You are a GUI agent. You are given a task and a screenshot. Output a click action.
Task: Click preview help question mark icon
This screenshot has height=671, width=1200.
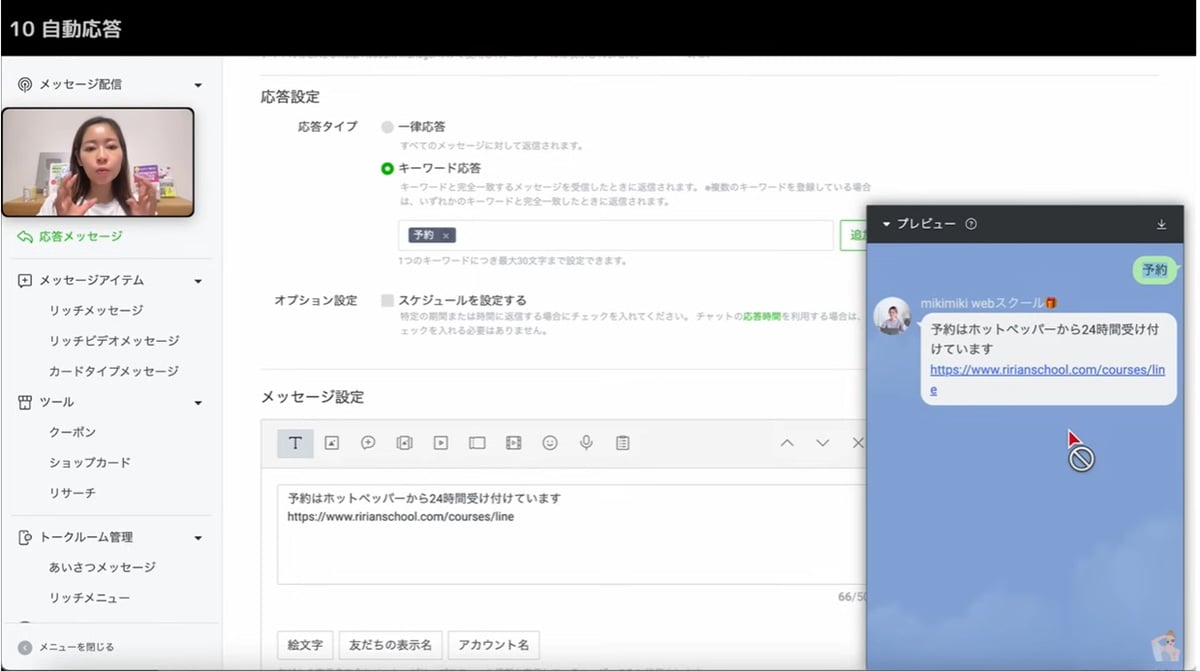[x=971, y=224]
